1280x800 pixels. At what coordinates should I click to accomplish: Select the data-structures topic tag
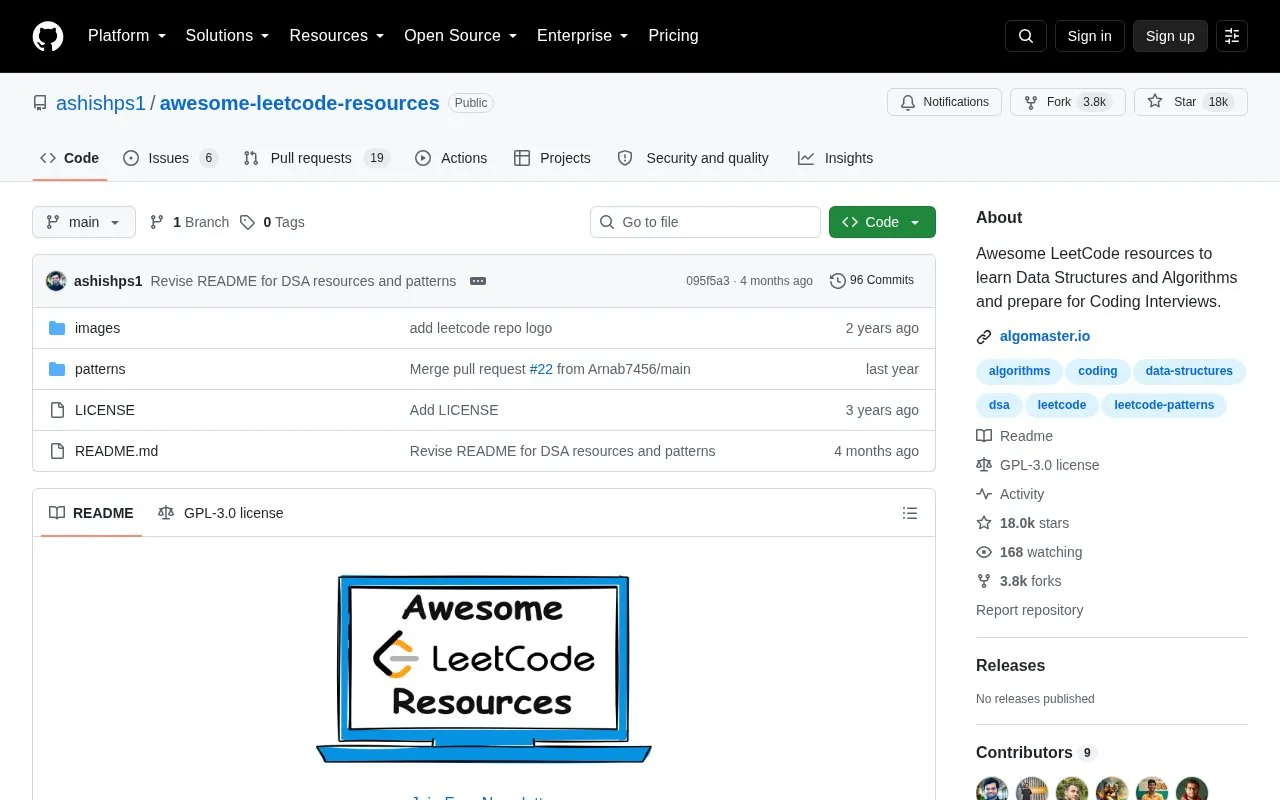click(1189, 371)
